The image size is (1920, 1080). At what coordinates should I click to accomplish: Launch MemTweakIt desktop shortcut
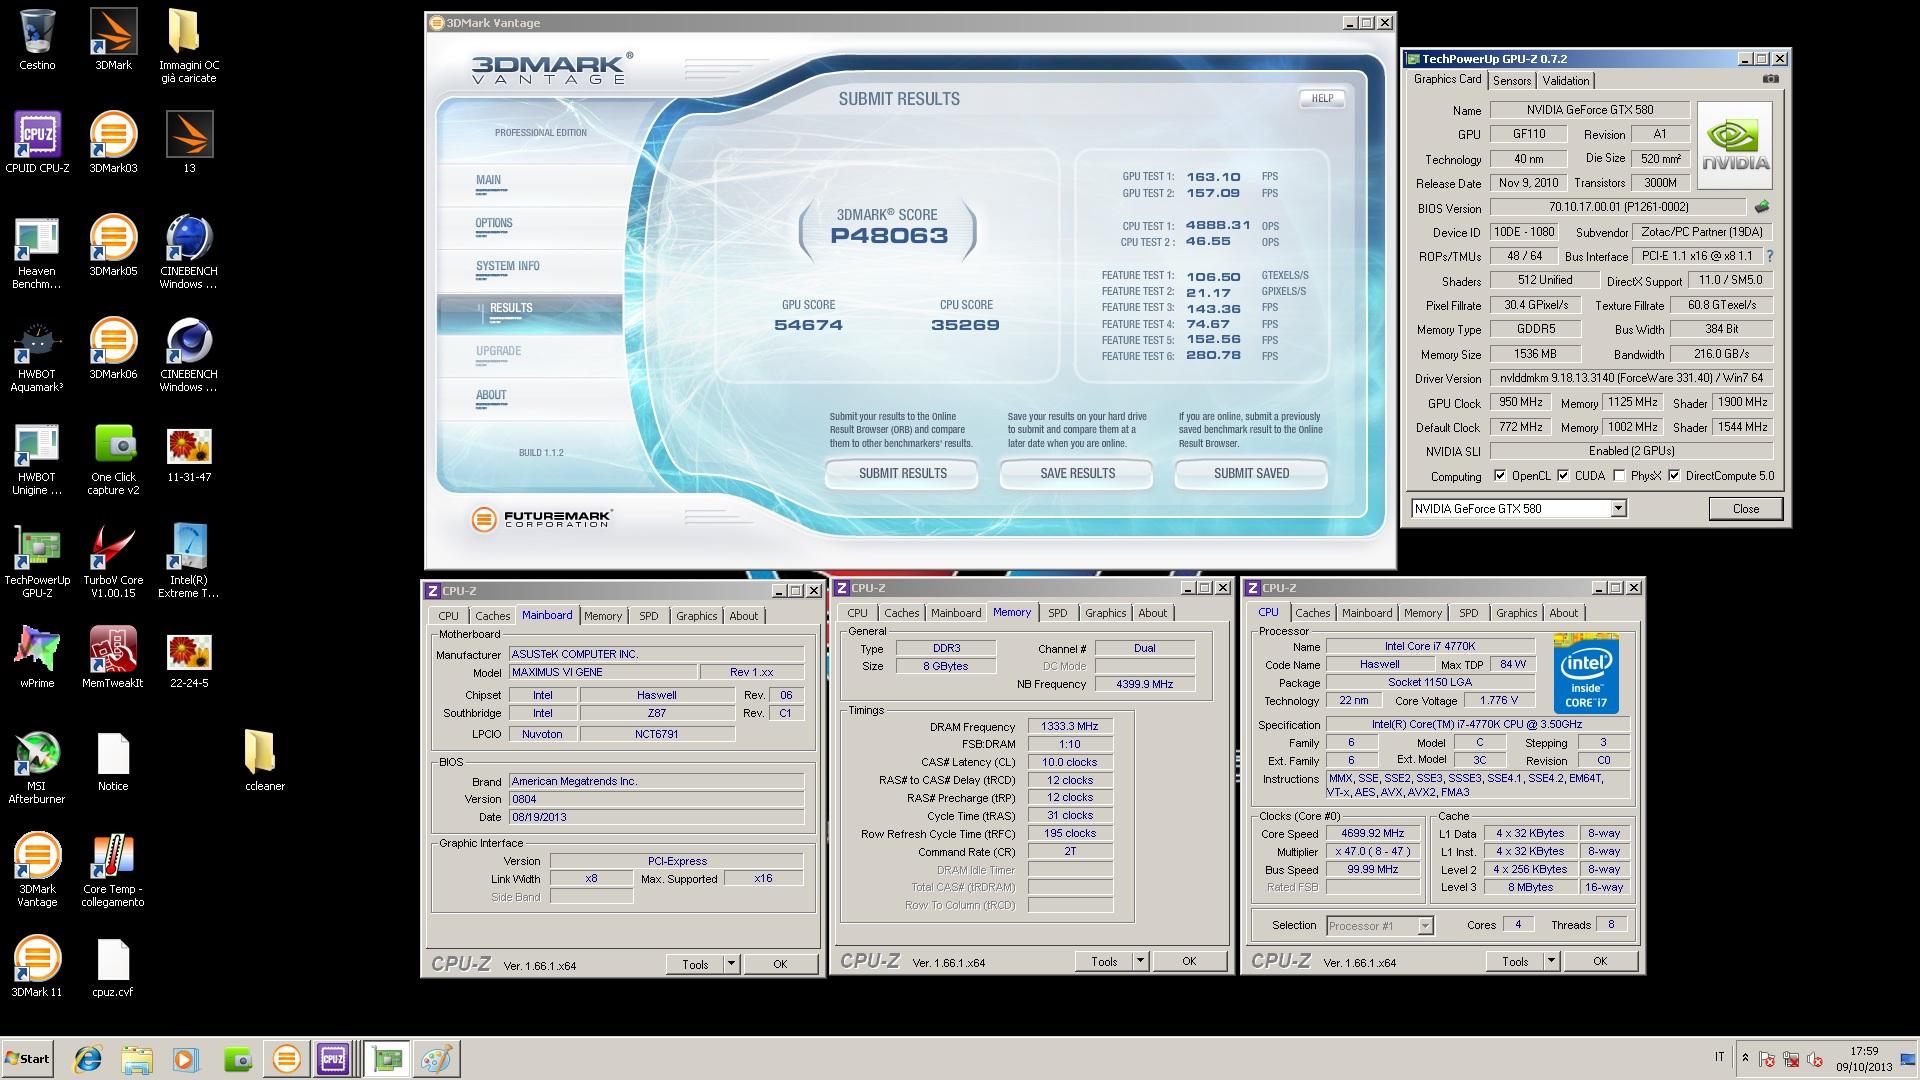tap(113, 657)
